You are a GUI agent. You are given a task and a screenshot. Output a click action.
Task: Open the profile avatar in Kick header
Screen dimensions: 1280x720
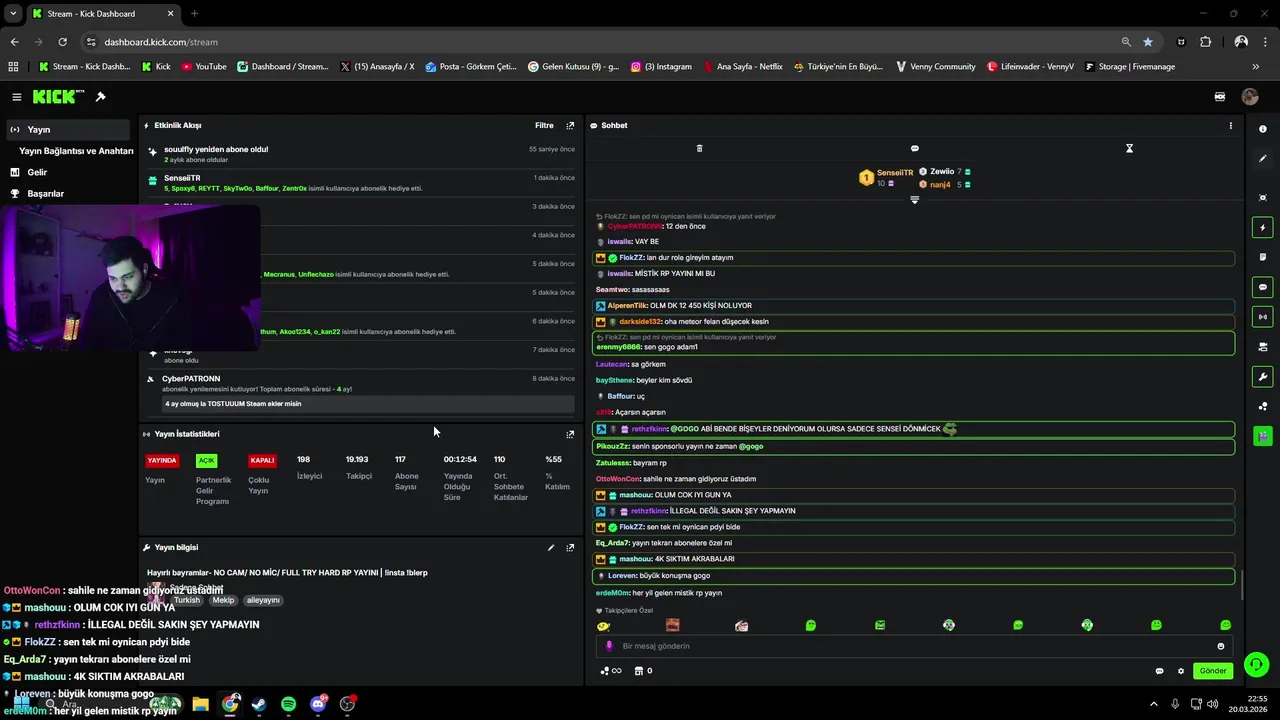(x=1250, y=97)
